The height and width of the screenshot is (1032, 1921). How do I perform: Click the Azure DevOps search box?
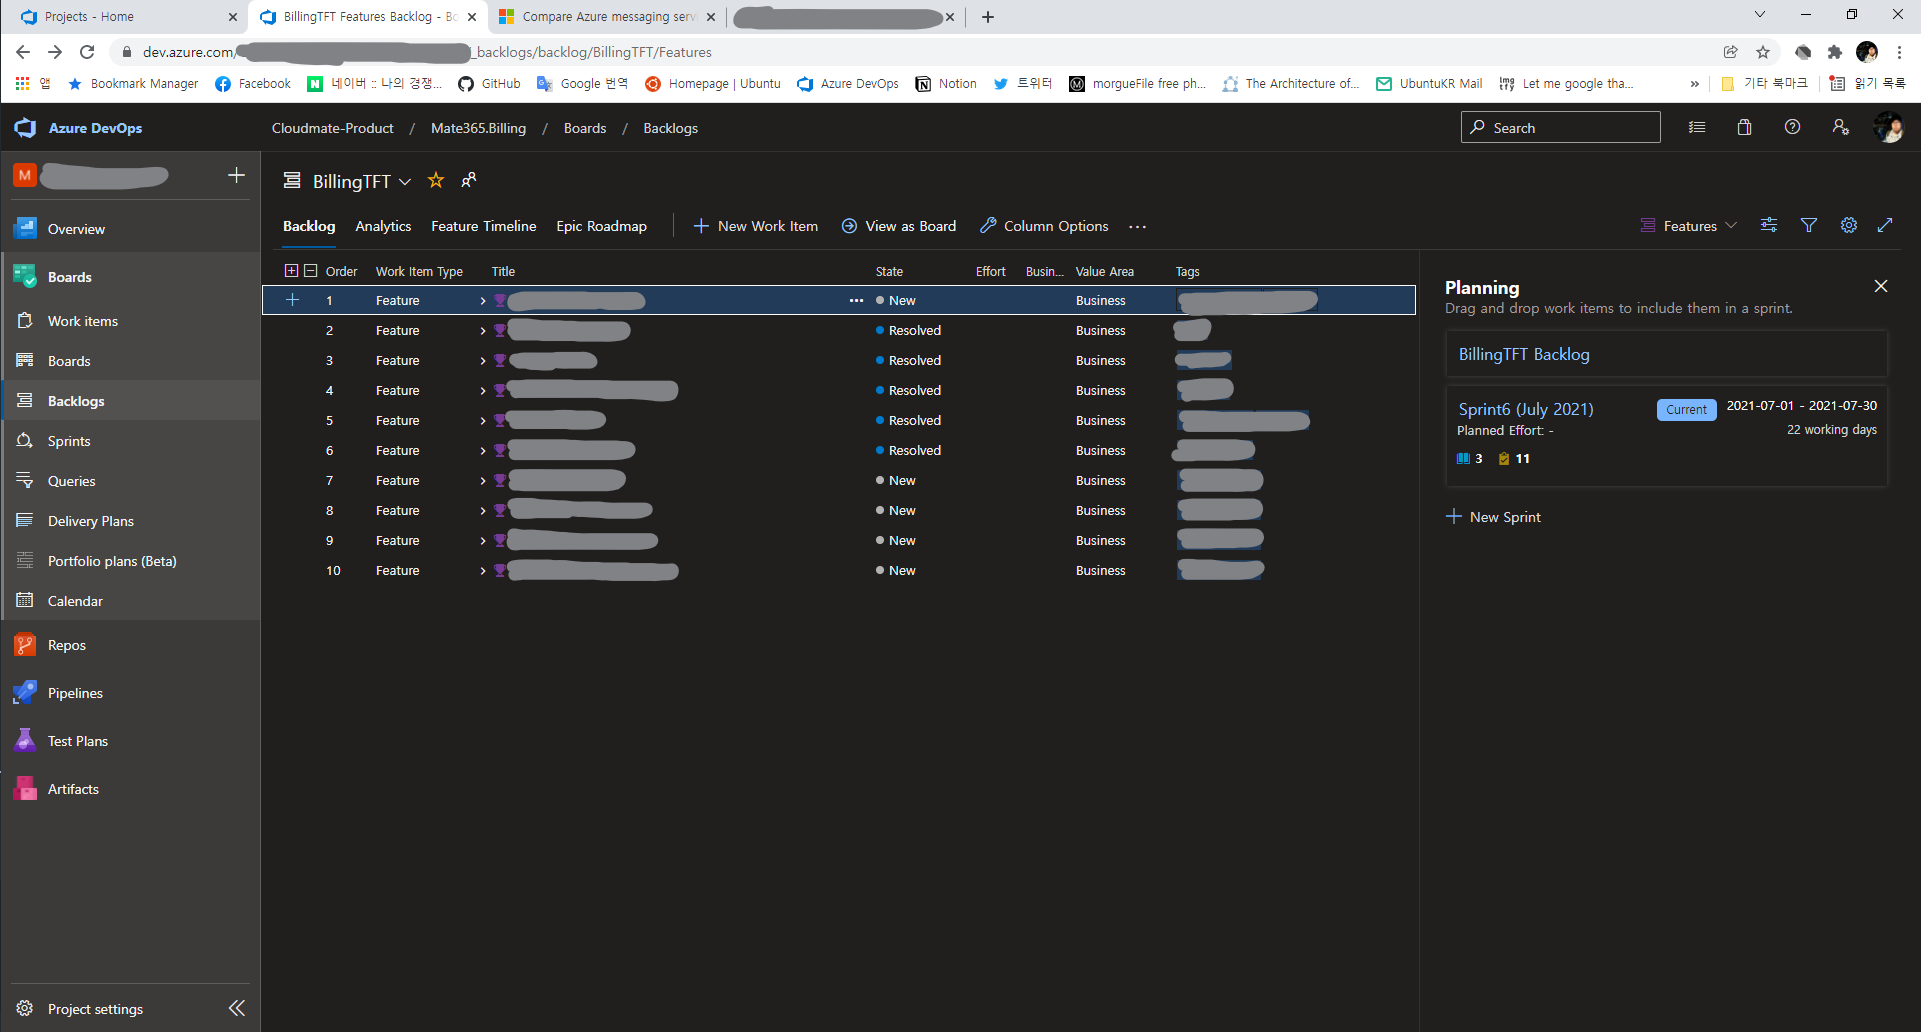1560,128
